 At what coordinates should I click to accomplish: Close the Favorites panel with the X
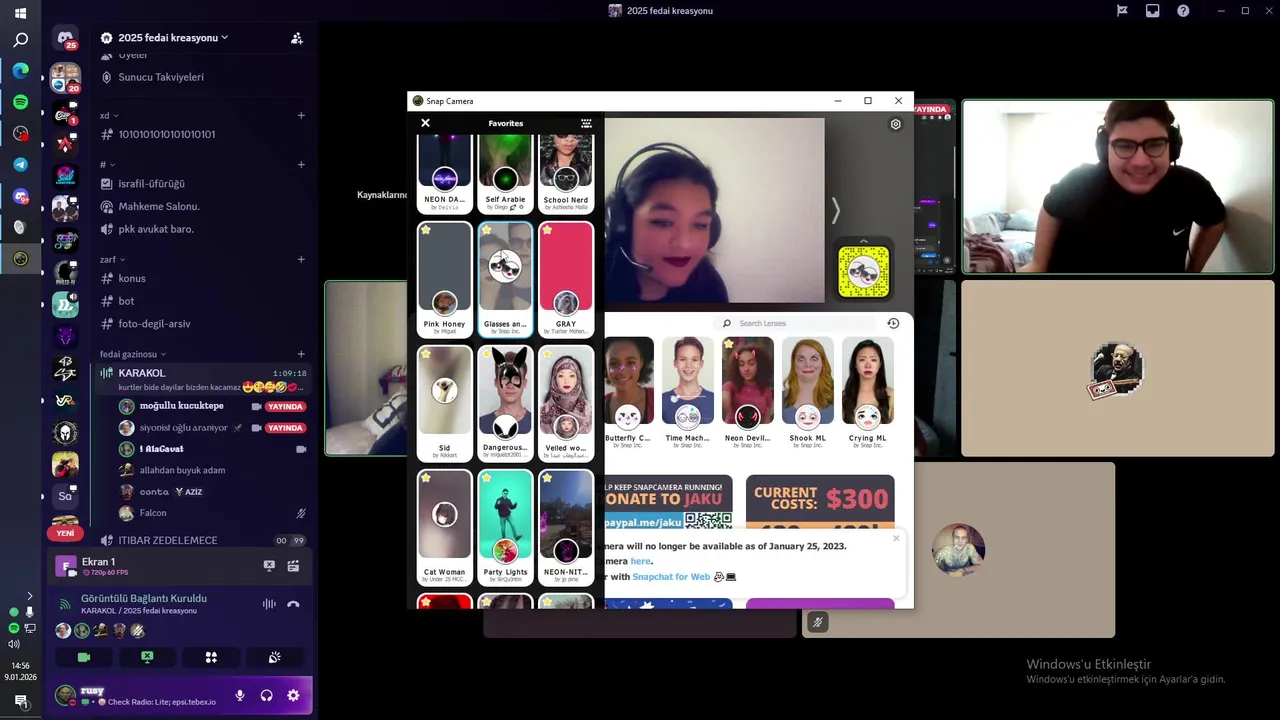pos(425,123)
